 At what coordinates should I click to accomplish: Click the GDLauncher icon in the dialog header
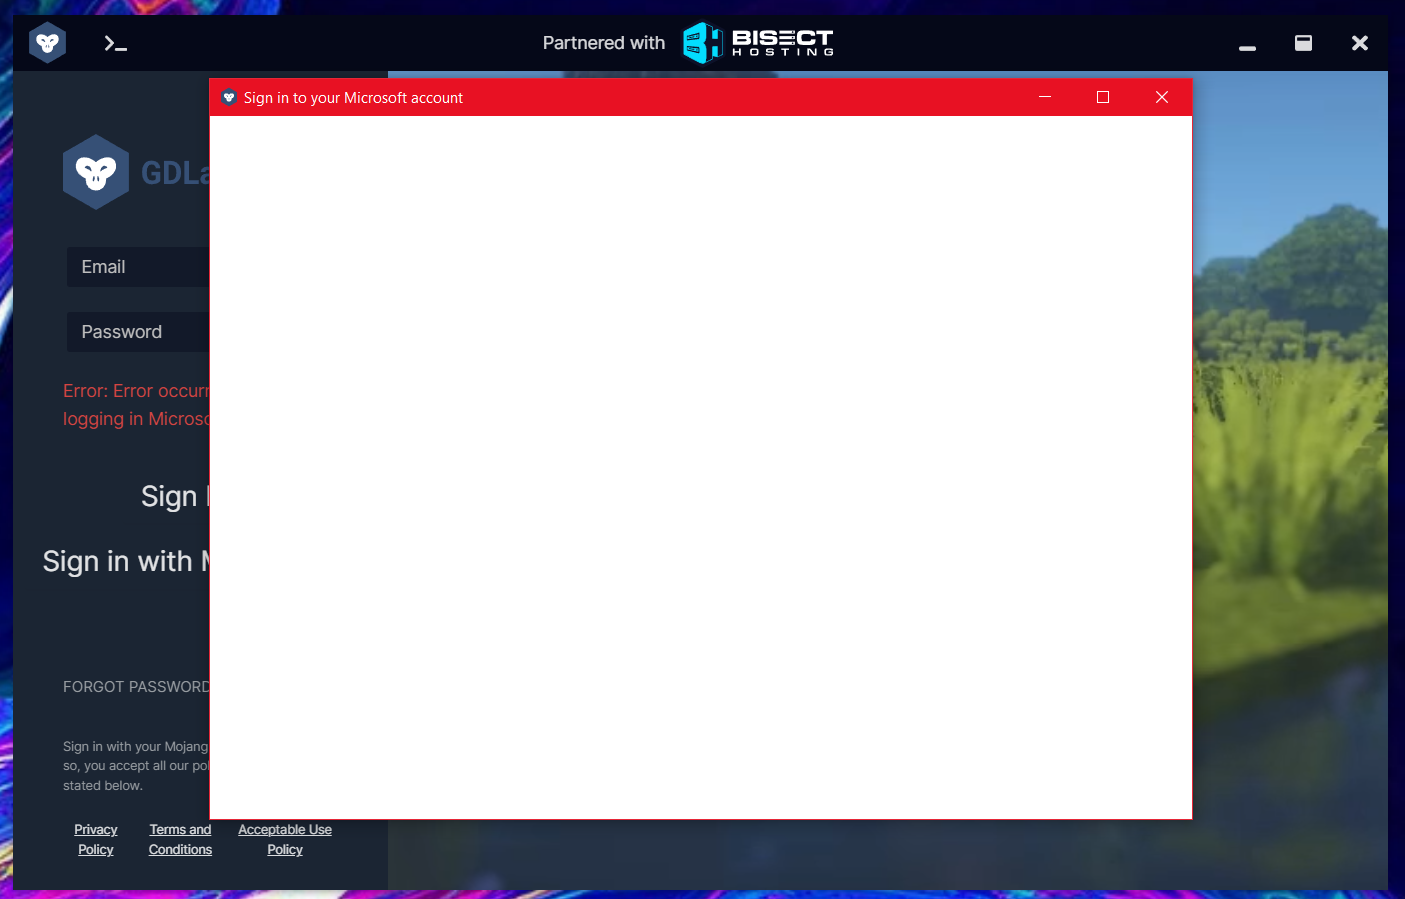coord(230,97)
